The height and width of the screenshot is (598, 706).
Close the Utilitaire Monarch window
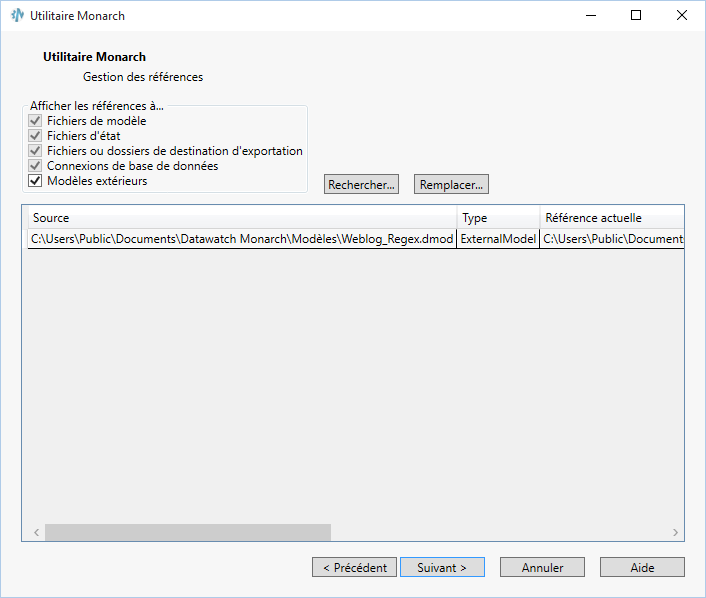click(682, 15)
